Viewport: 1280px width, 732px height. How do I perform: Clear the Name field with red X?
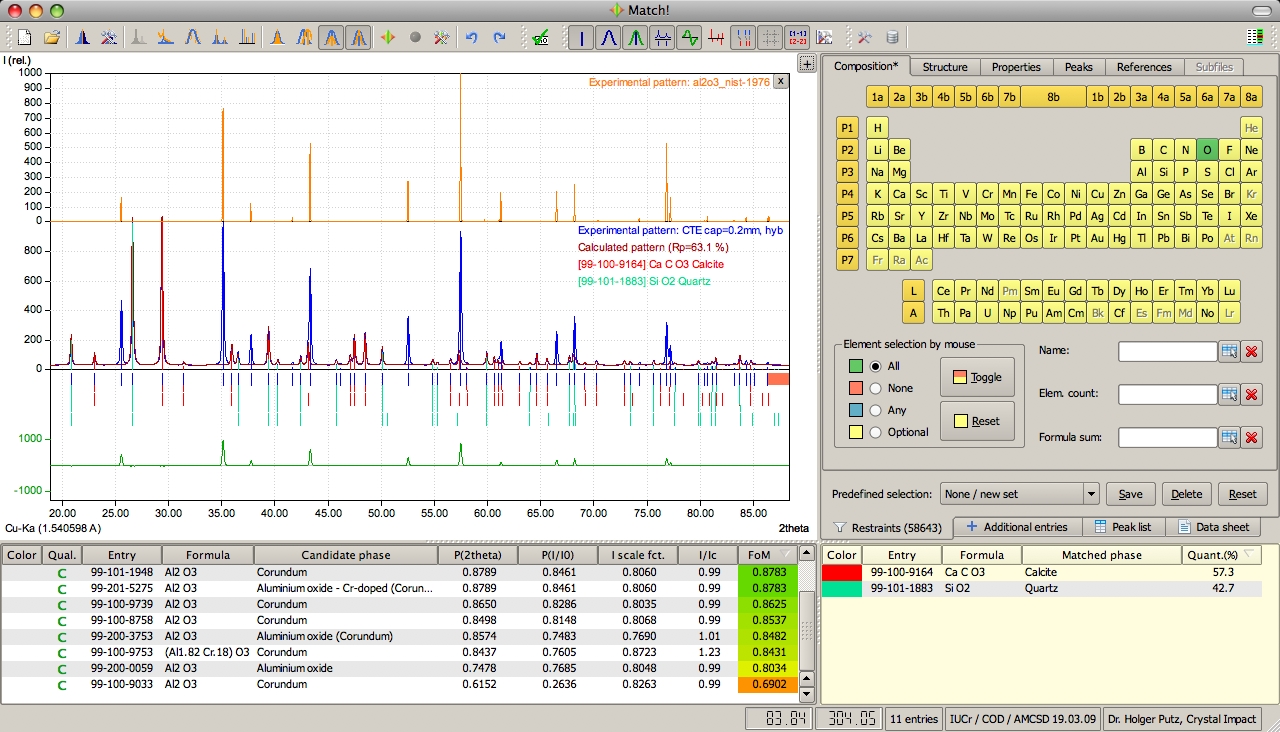pyautogui.click(x=1251, y=351)
